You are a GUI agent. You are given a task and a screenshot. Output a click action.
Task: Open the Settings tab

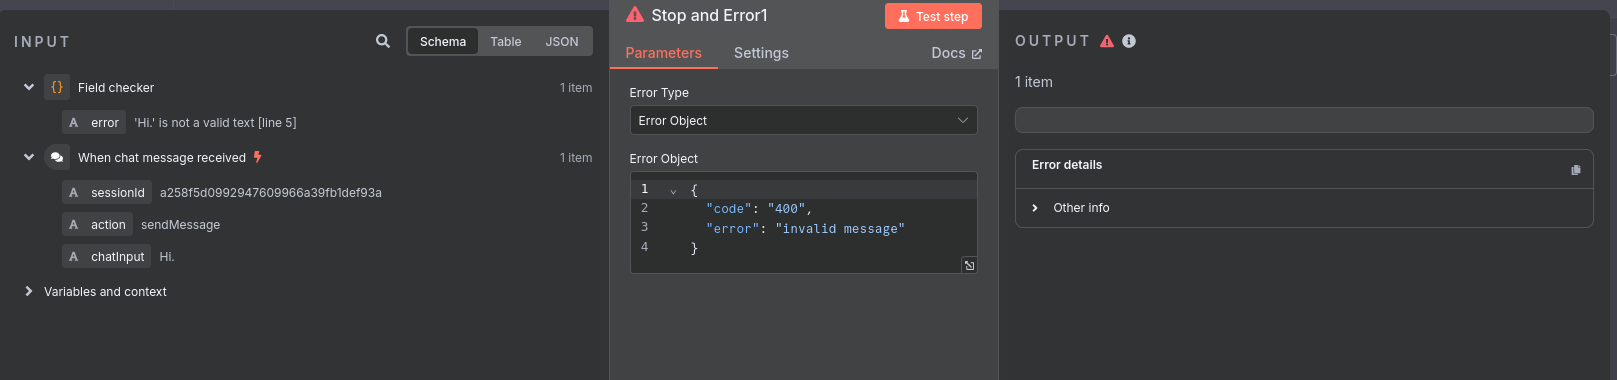click(761, 53)
